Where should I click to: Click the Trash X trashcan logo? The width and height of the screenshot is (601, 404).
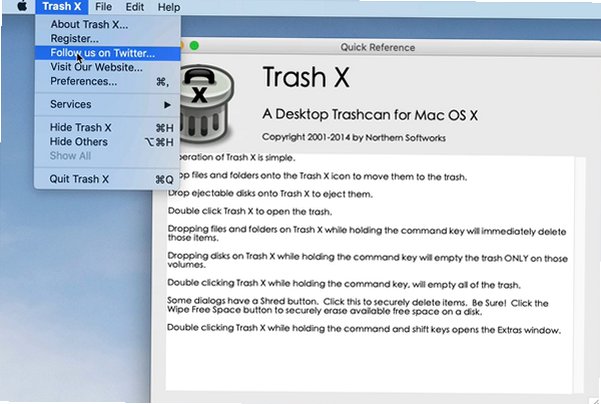[206, 104]
